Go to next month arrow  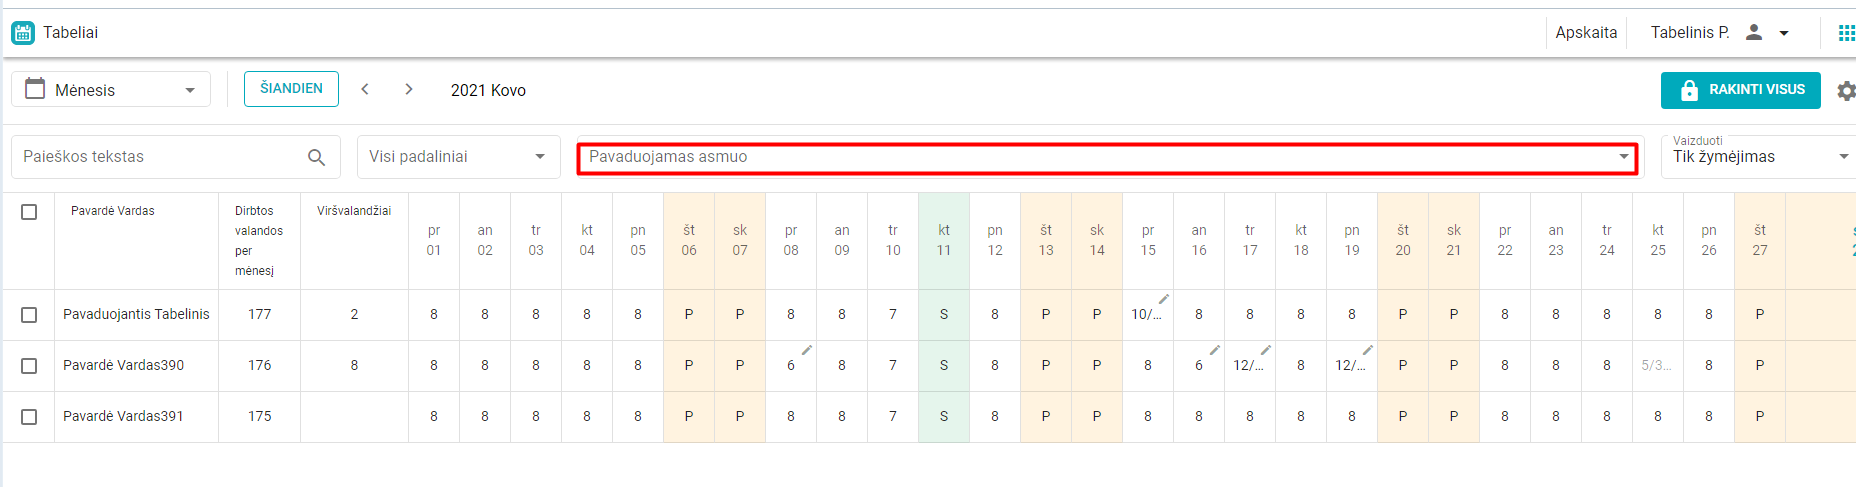coord(409,90)
